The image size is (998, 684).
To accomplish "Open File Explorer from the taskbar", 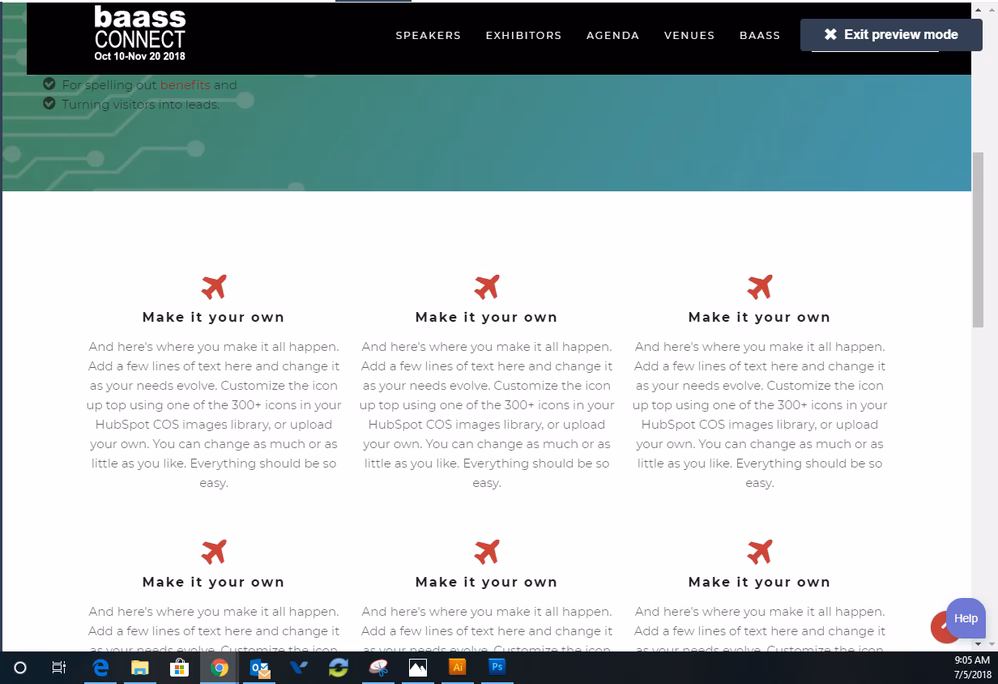I will click(x=140, y=668).
